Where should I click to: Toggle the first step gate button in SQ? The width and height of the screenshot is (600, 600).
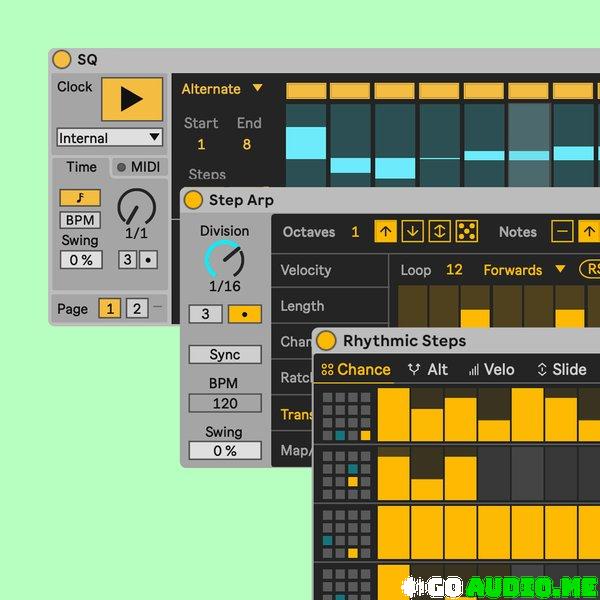[x=306, y=91]
